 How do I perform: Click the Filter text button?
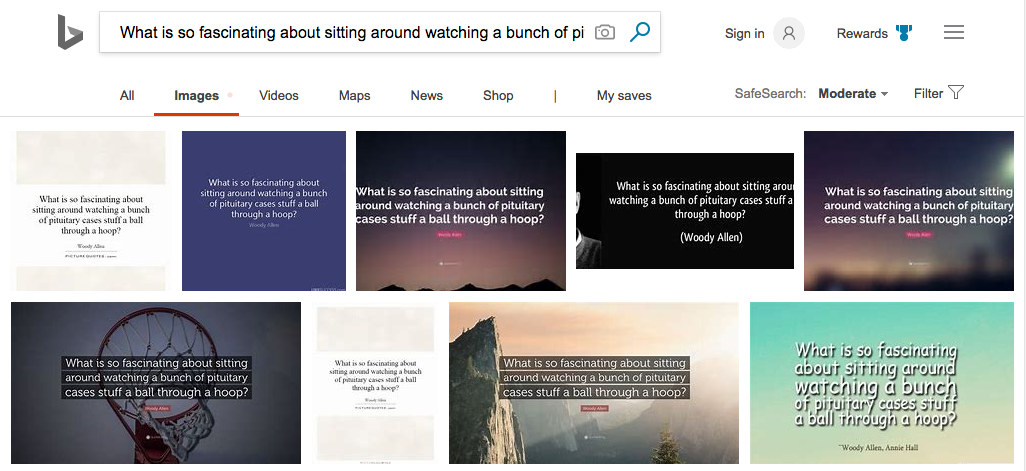click(x=929, y=94)
